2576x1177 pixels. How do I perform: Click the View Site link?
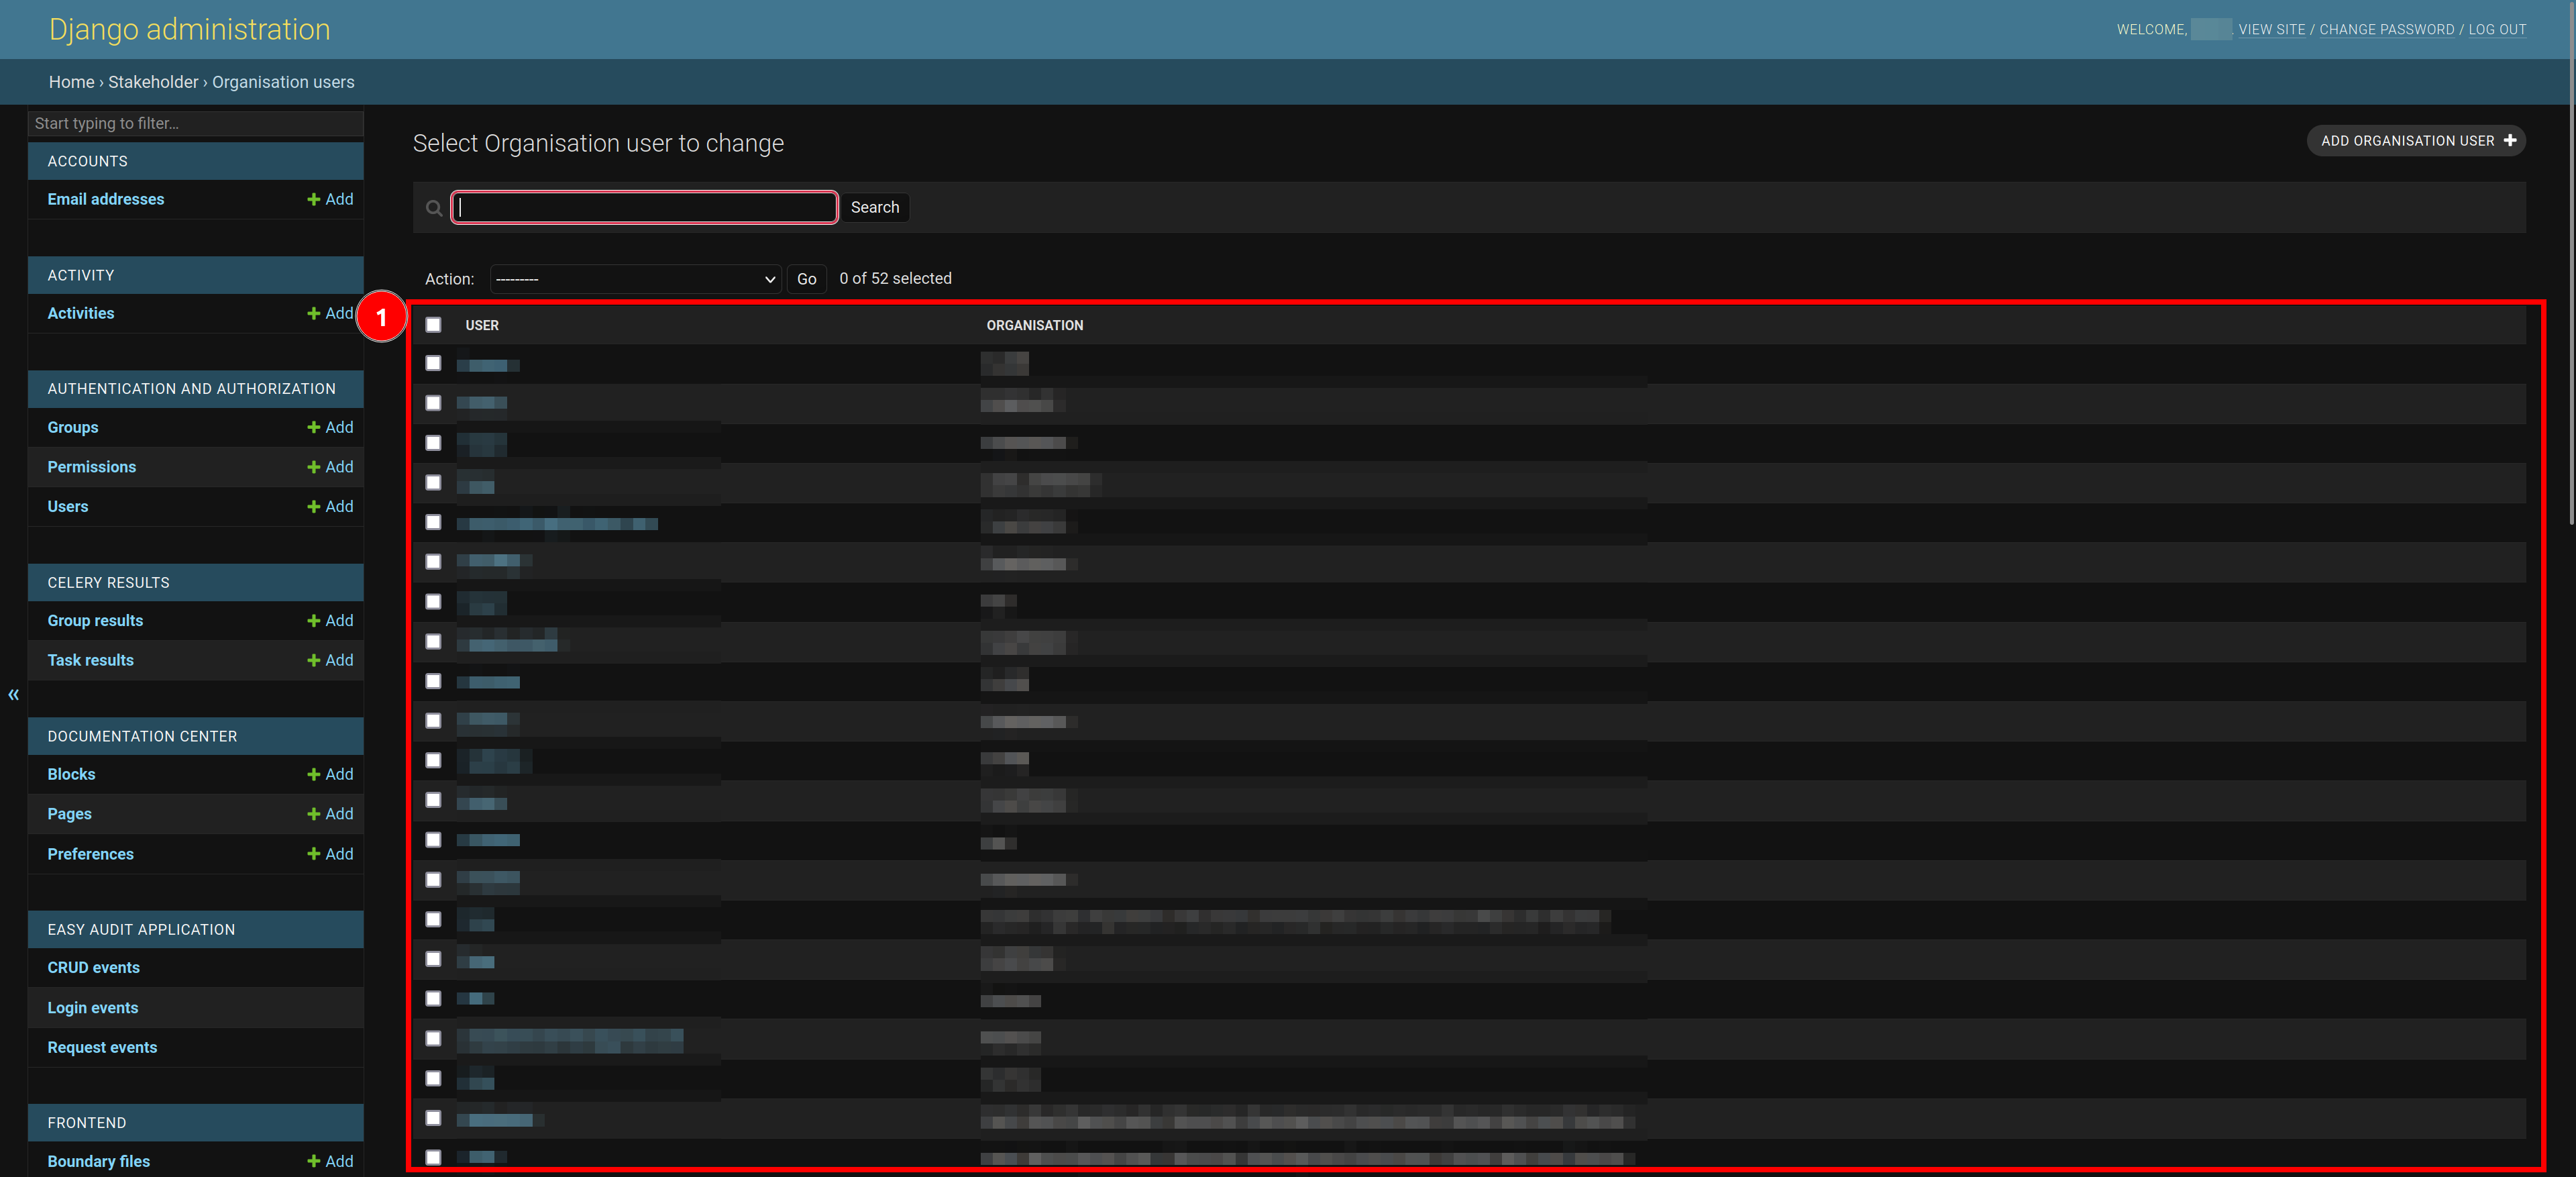click(2271, 30)
